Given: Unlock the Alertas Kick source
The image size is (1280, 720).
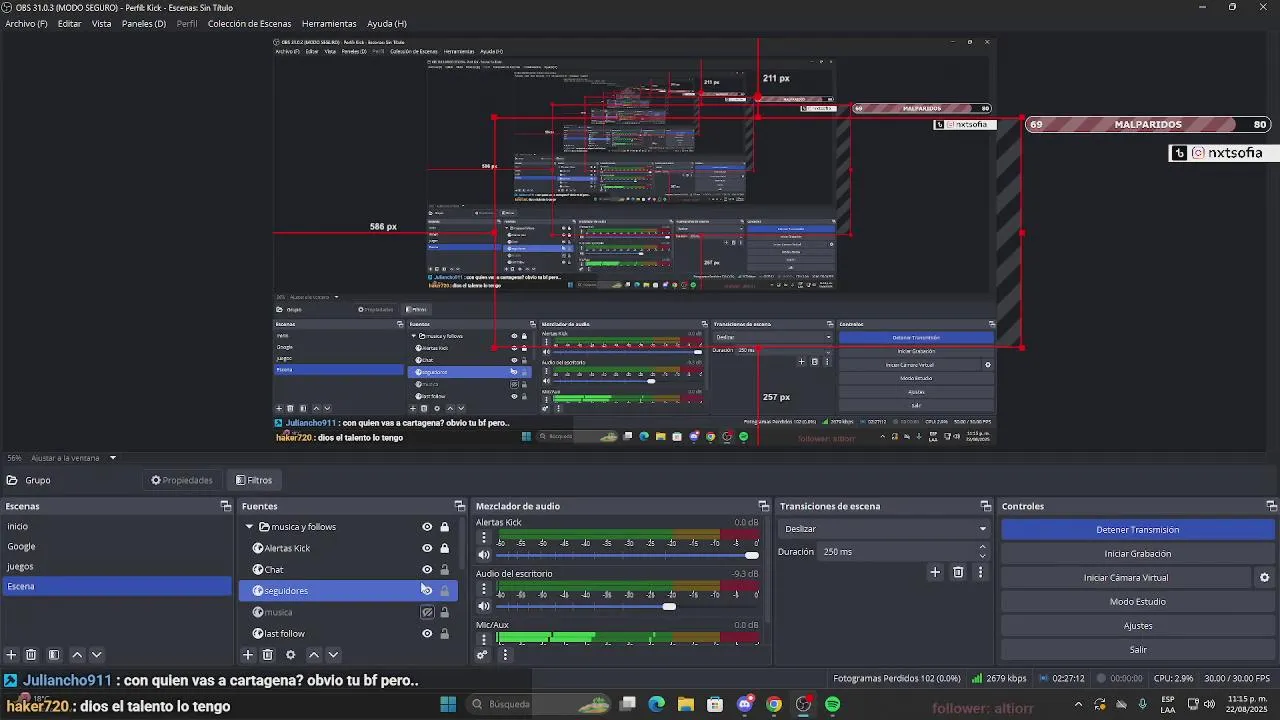Looking at the screenshot, I should (x=445, y=548).
